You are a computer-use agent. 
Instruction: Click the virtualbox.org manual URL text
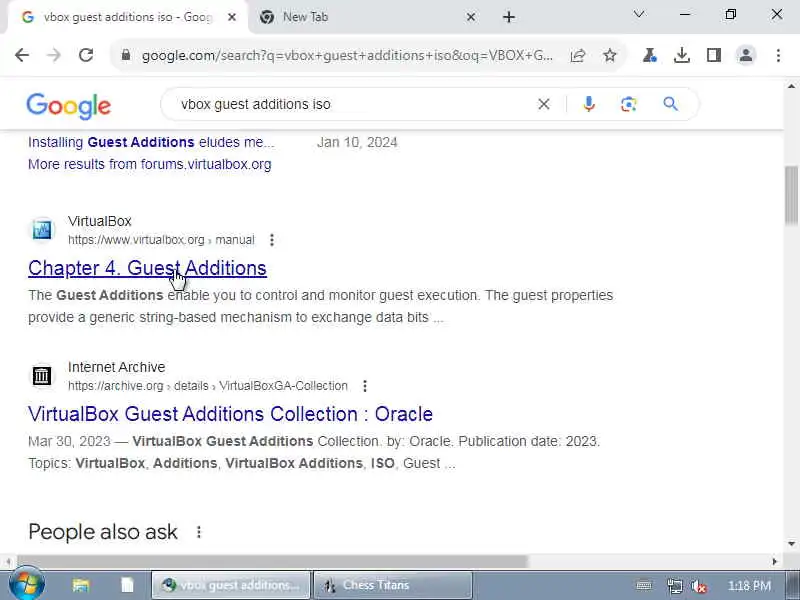[161, 240]
